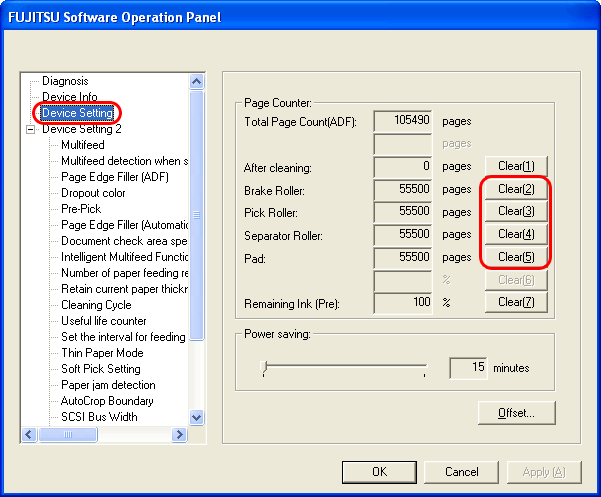601x497 pixels.
Task: Open Set the interval for feeding item
Action: point(123,337)
